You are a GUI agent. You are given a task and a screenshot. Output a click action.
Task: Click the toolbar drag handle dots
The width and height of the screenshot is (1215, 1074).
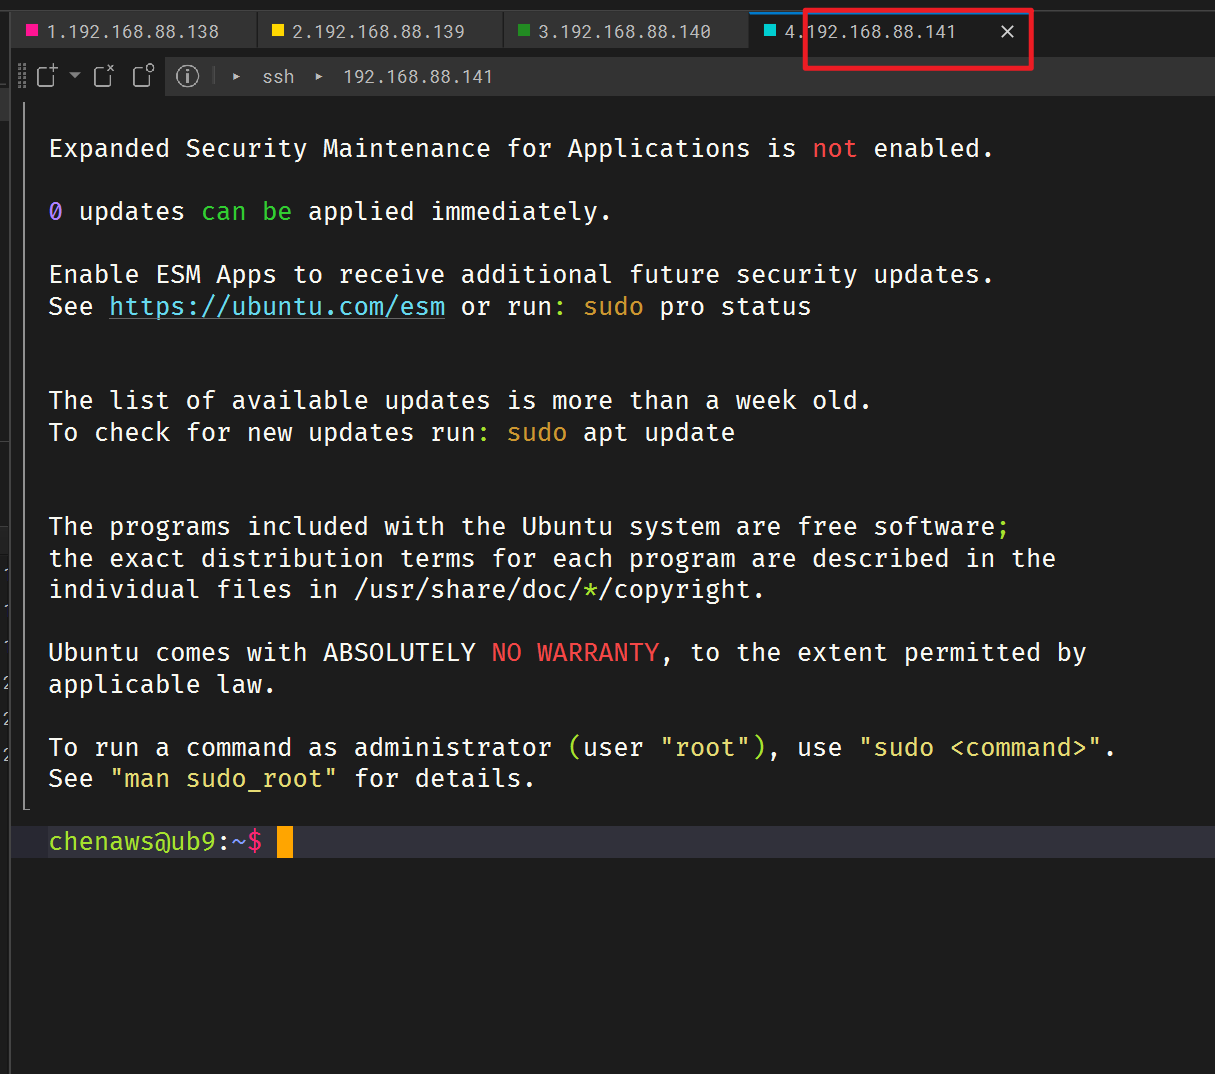(22, 76)
